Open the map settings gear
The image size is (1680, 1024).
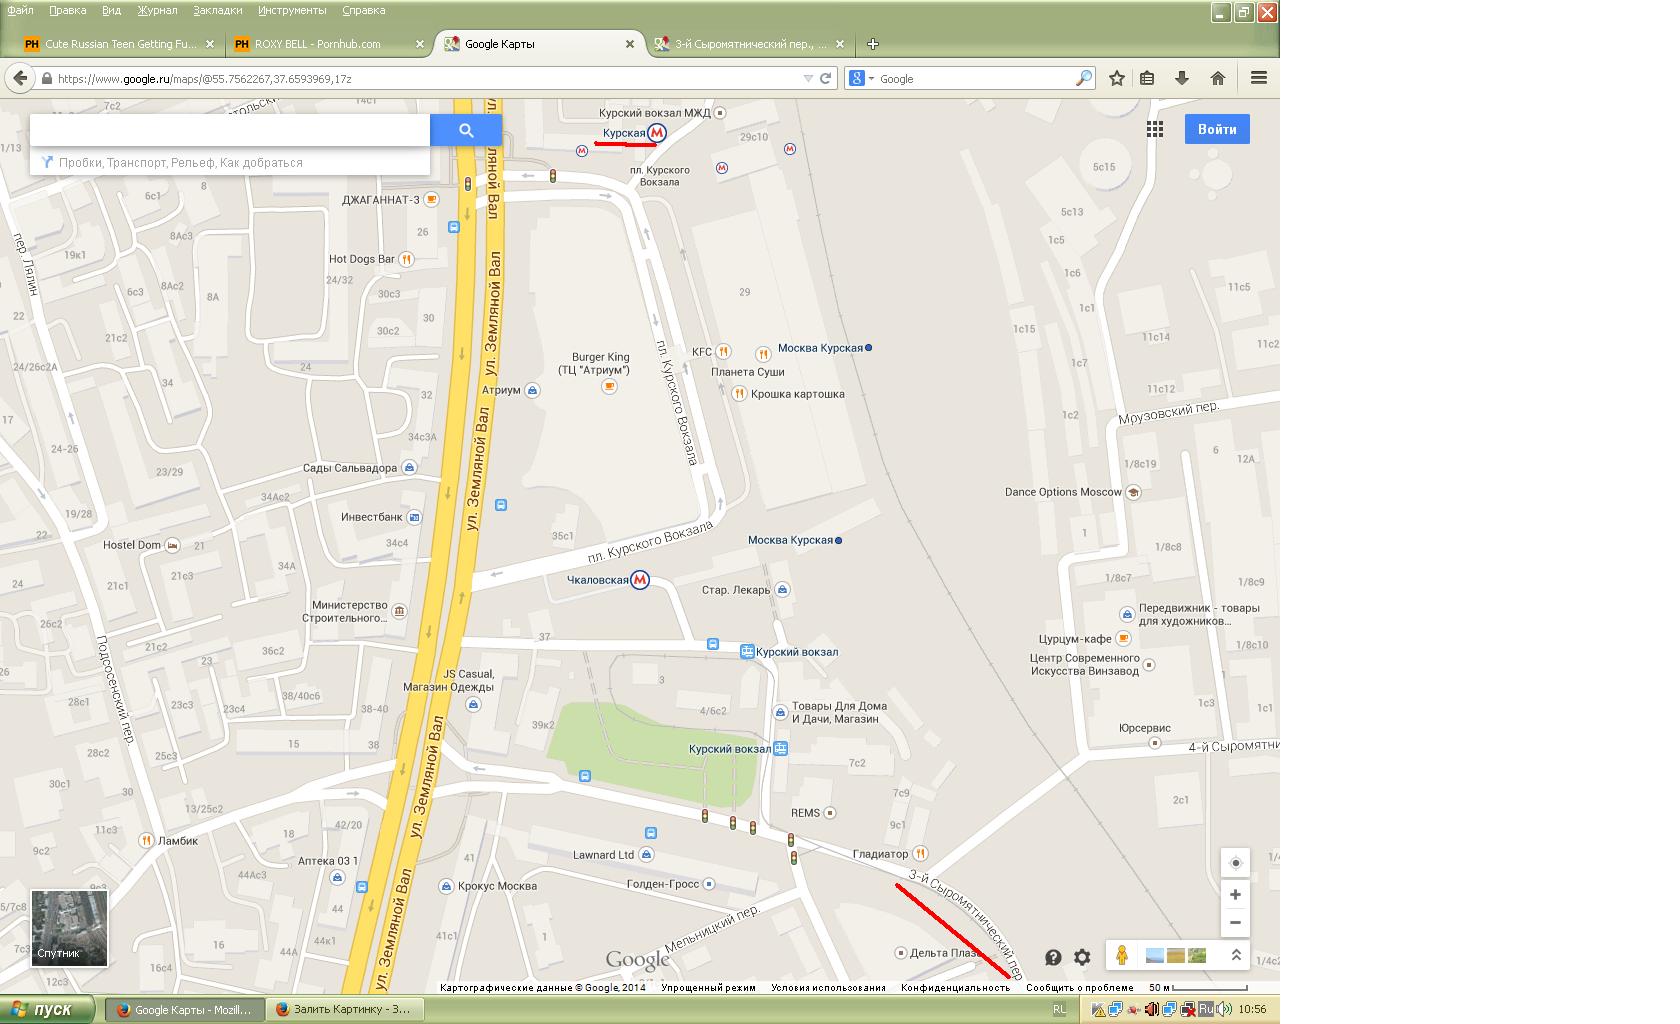1082,957
